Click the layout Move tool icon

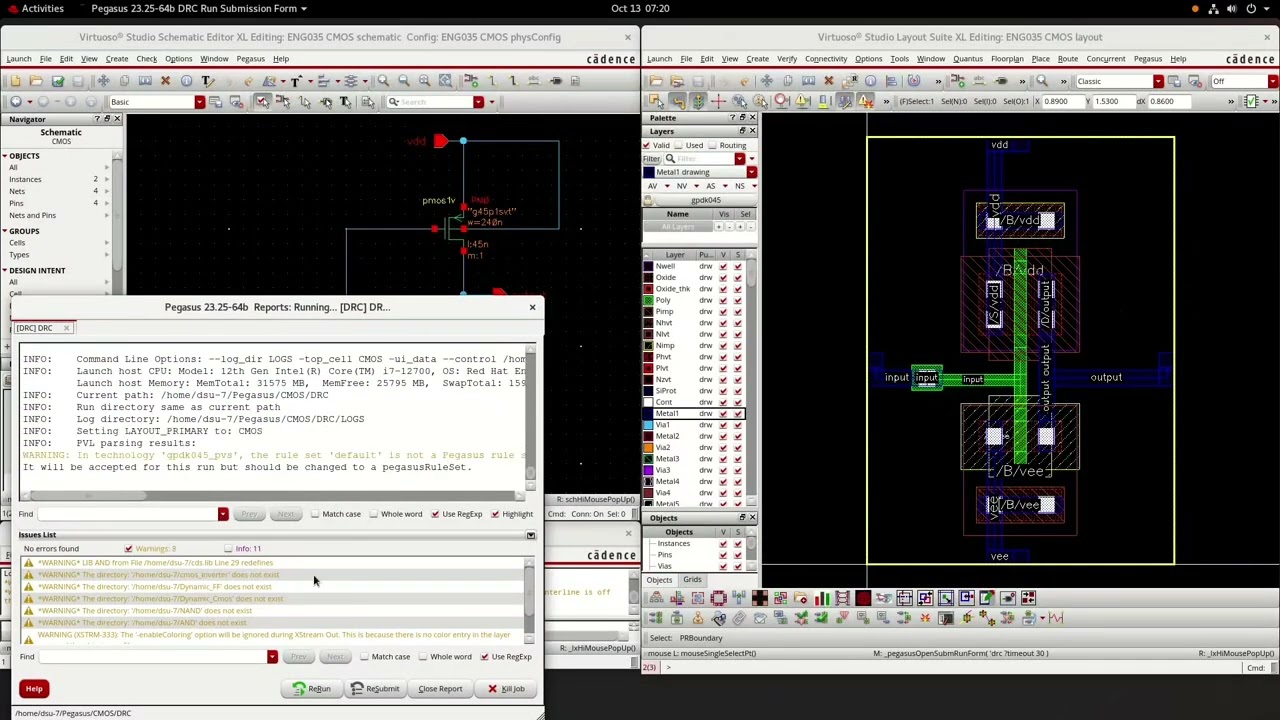[766, 80]
